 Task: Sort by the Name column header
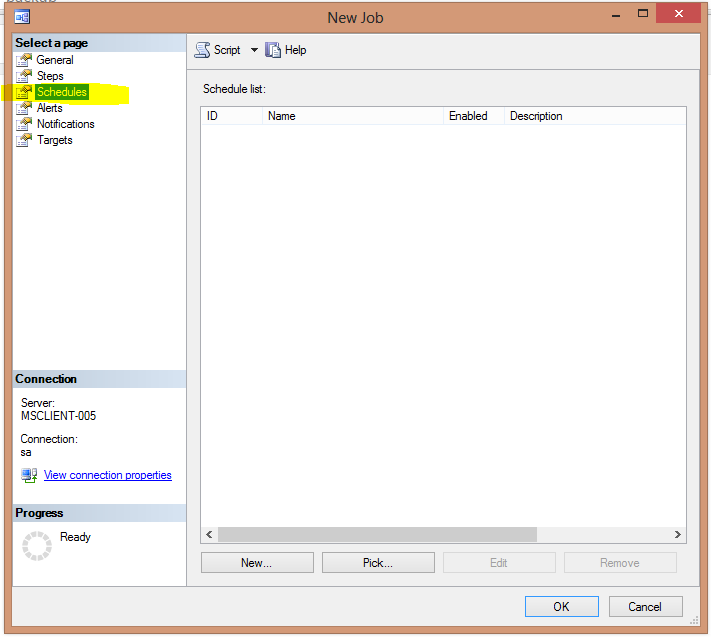(x=352, y=116)
